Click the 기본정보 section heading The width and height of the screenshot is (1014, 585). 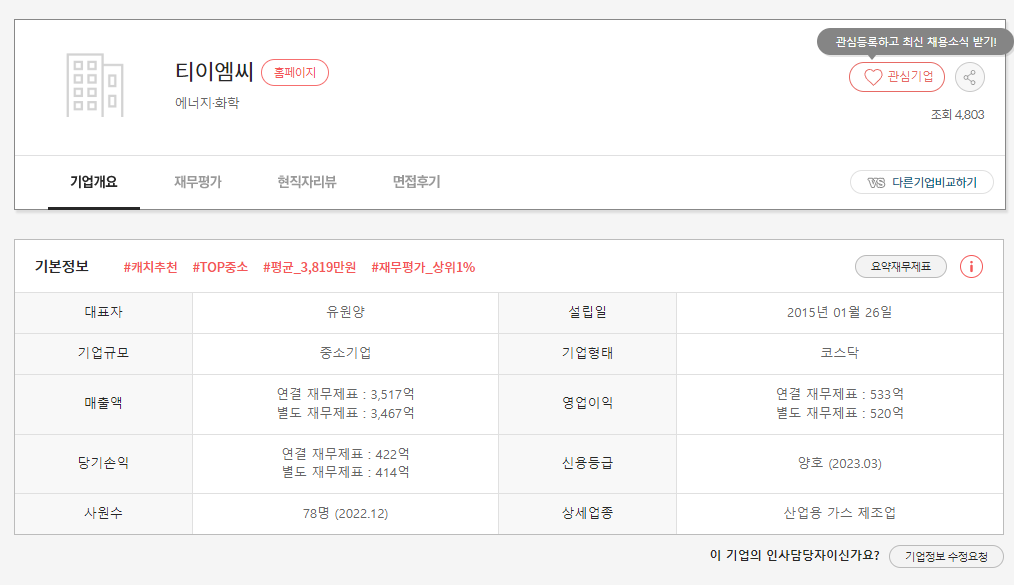62,266
